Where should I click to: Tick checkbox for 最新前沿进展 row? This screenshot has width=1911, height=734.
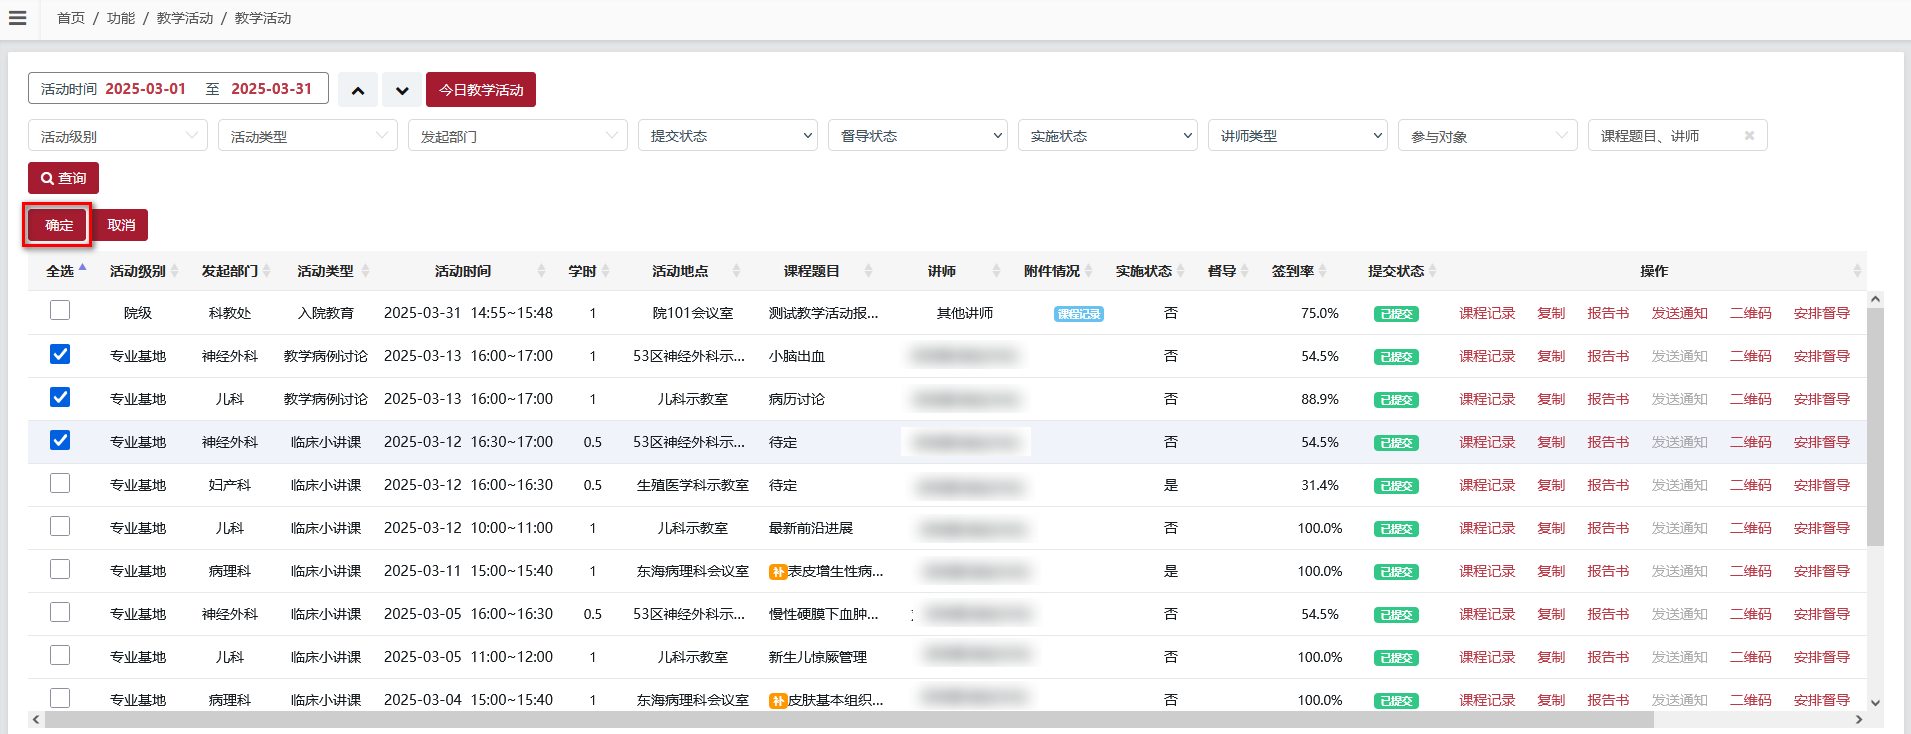(x=60, y=526)
